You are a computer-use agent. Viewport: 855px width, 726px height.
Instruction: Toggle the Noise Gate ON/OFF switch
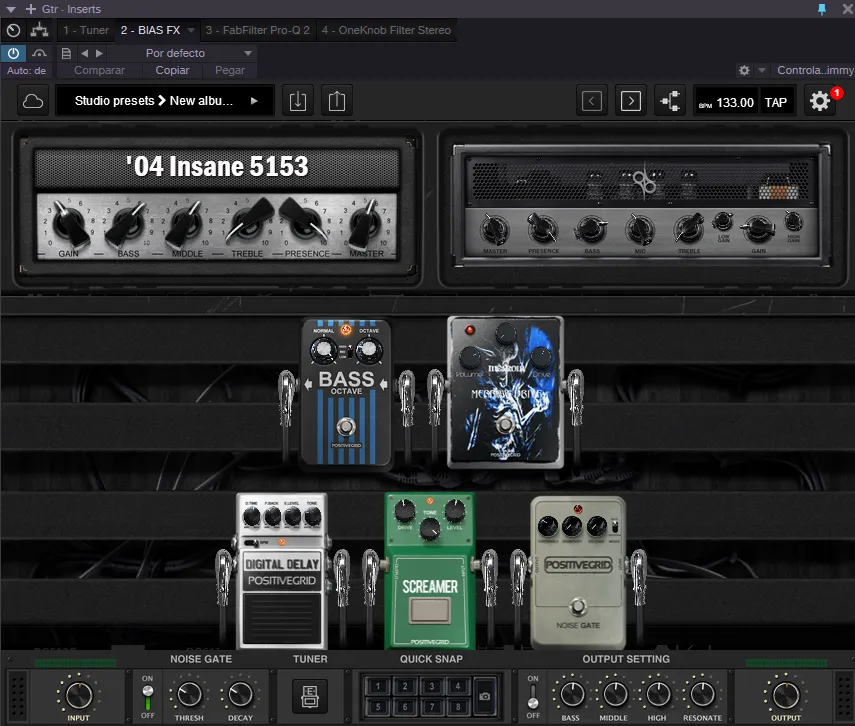coord(148,697)
